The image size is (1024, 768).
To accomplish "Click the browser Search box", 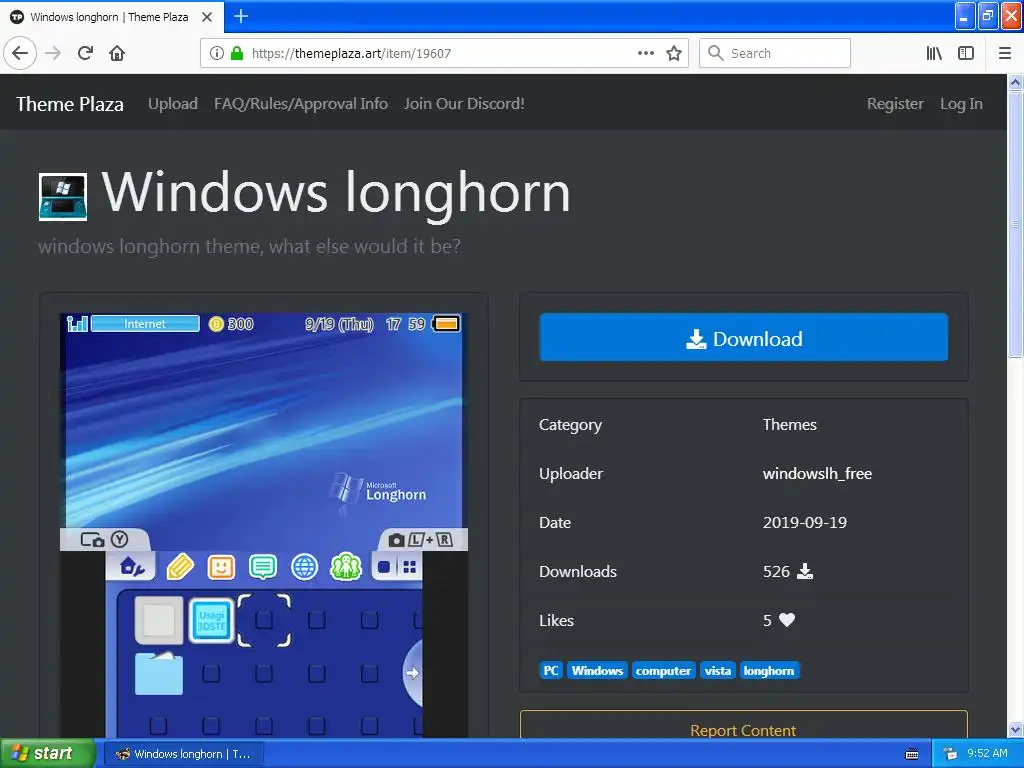I will coord(775,54).
